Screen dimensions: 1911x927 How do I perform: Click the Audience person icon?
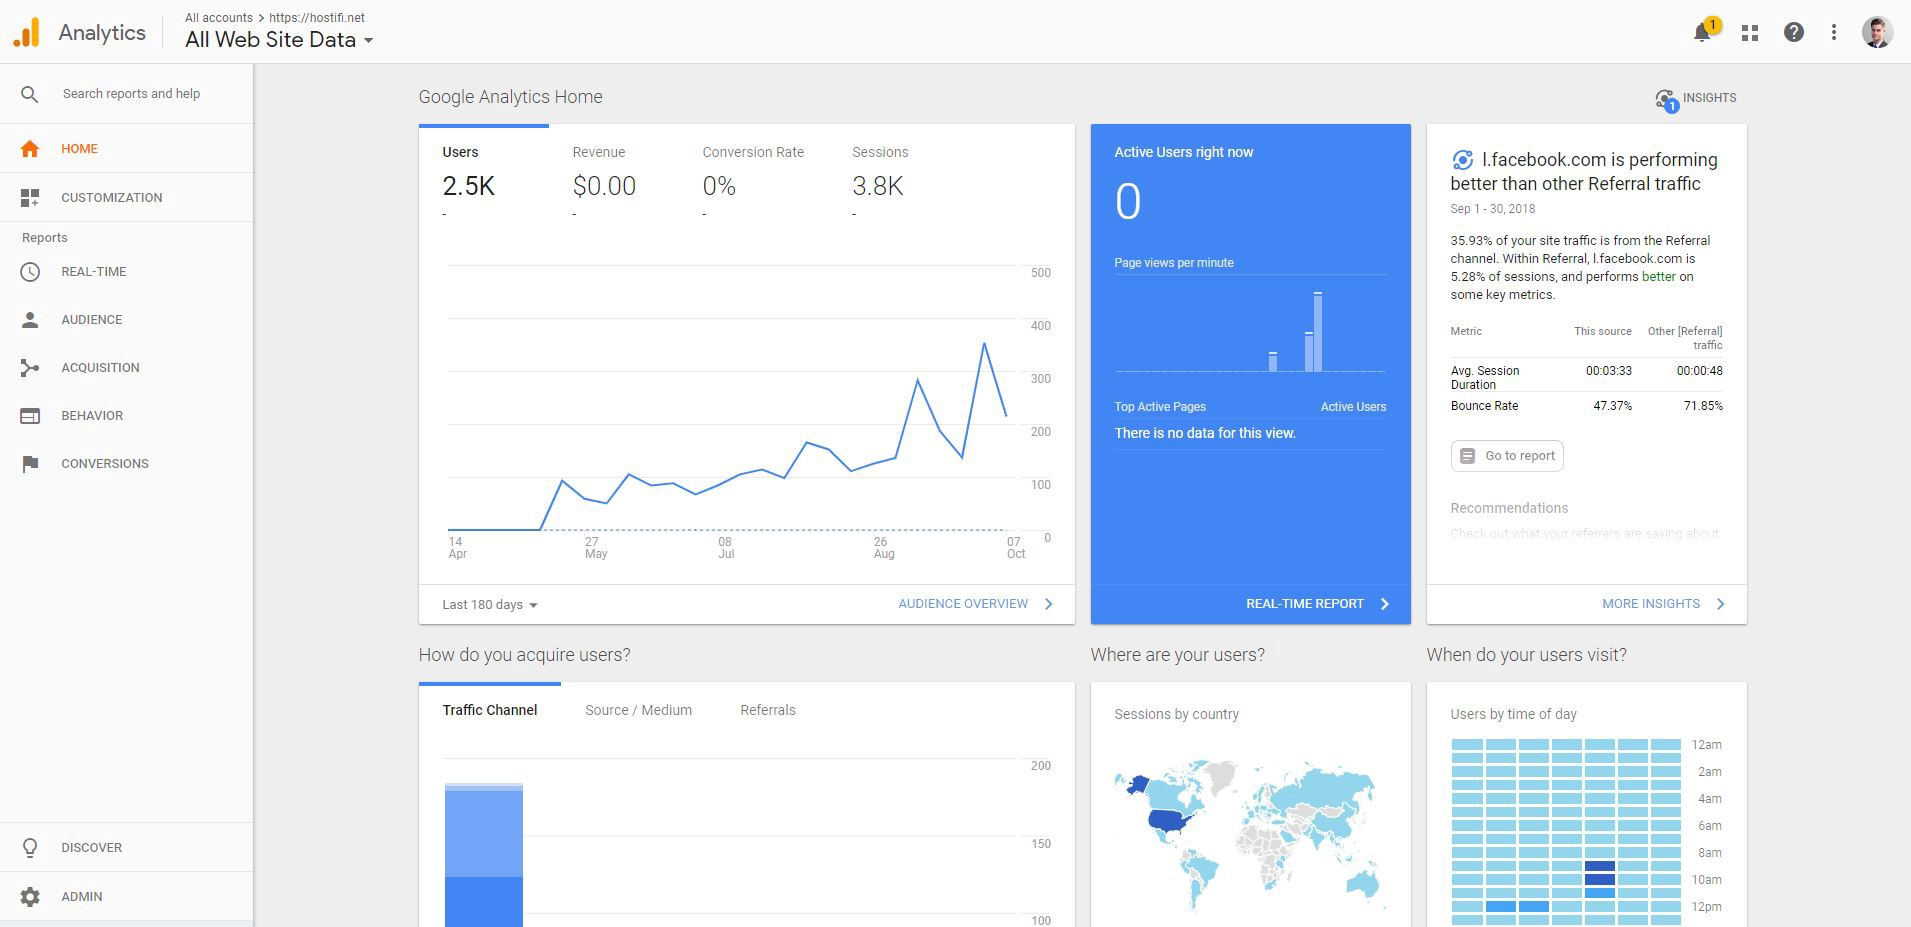pos(30,320)
